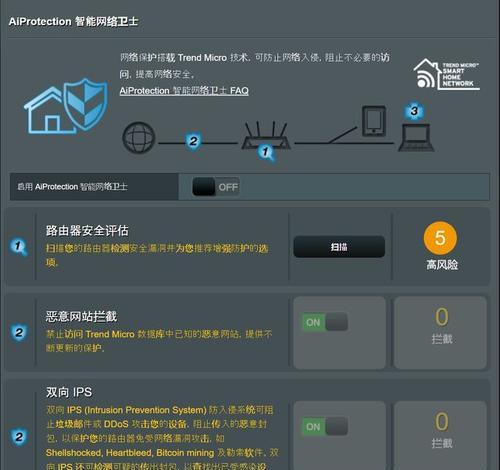
Task: Disable the 双向 IPS ON toggle
Action: pyautogui.click(x=325, y=426)
